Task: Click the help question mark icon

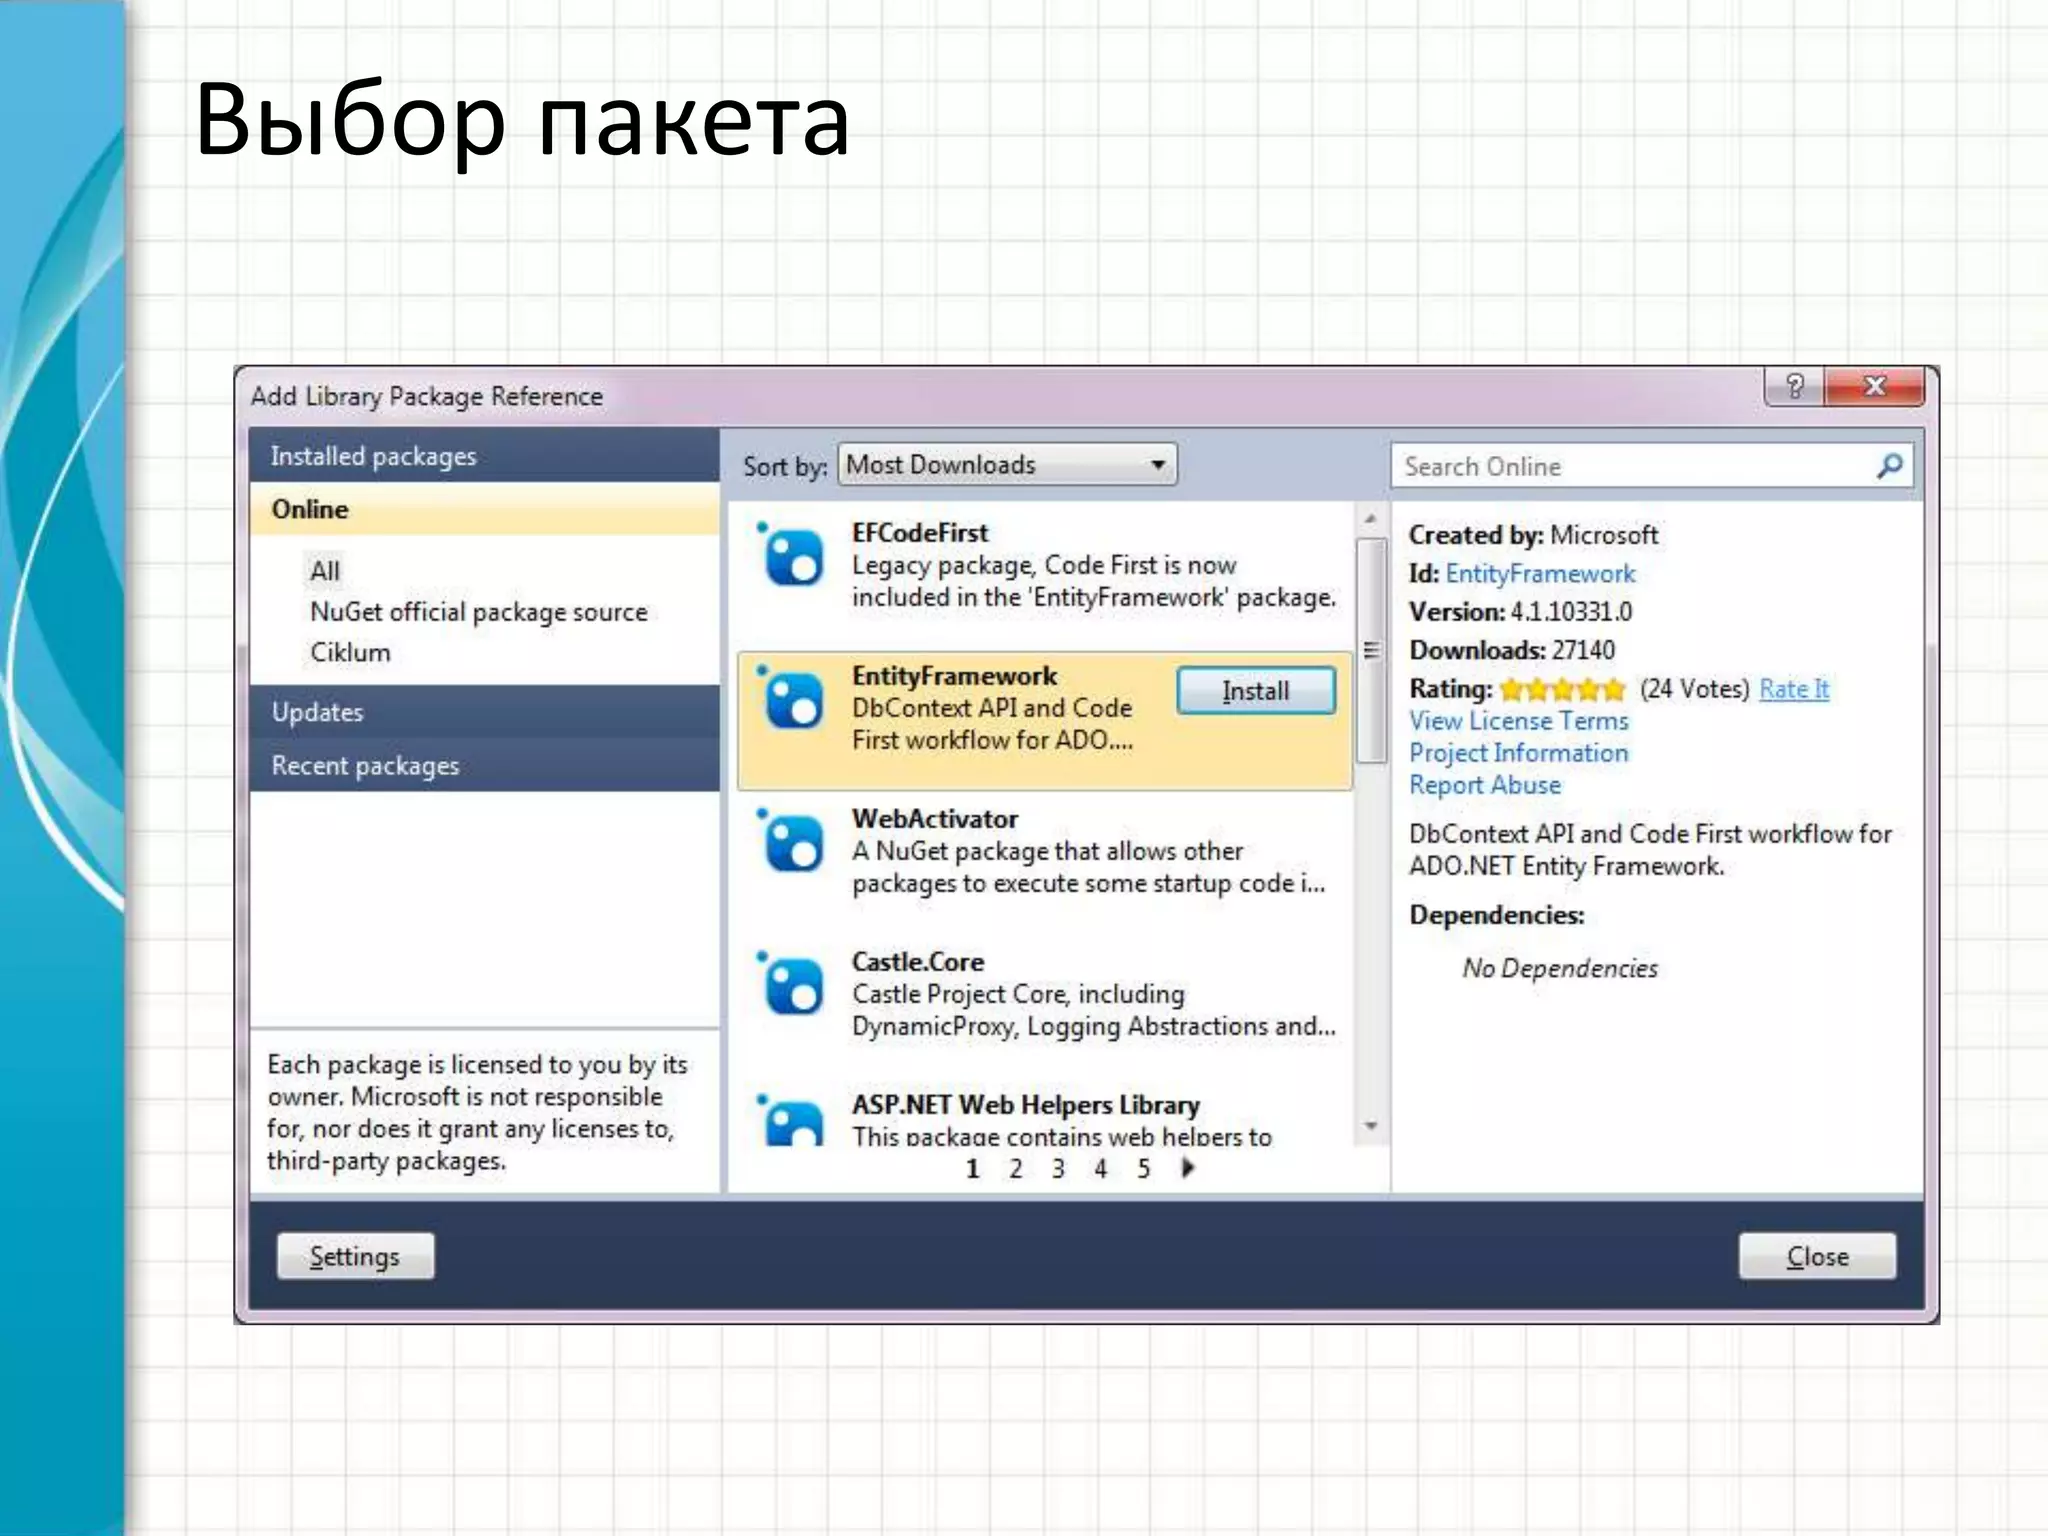Action: pyautogui.click(x=1794, y=387)
